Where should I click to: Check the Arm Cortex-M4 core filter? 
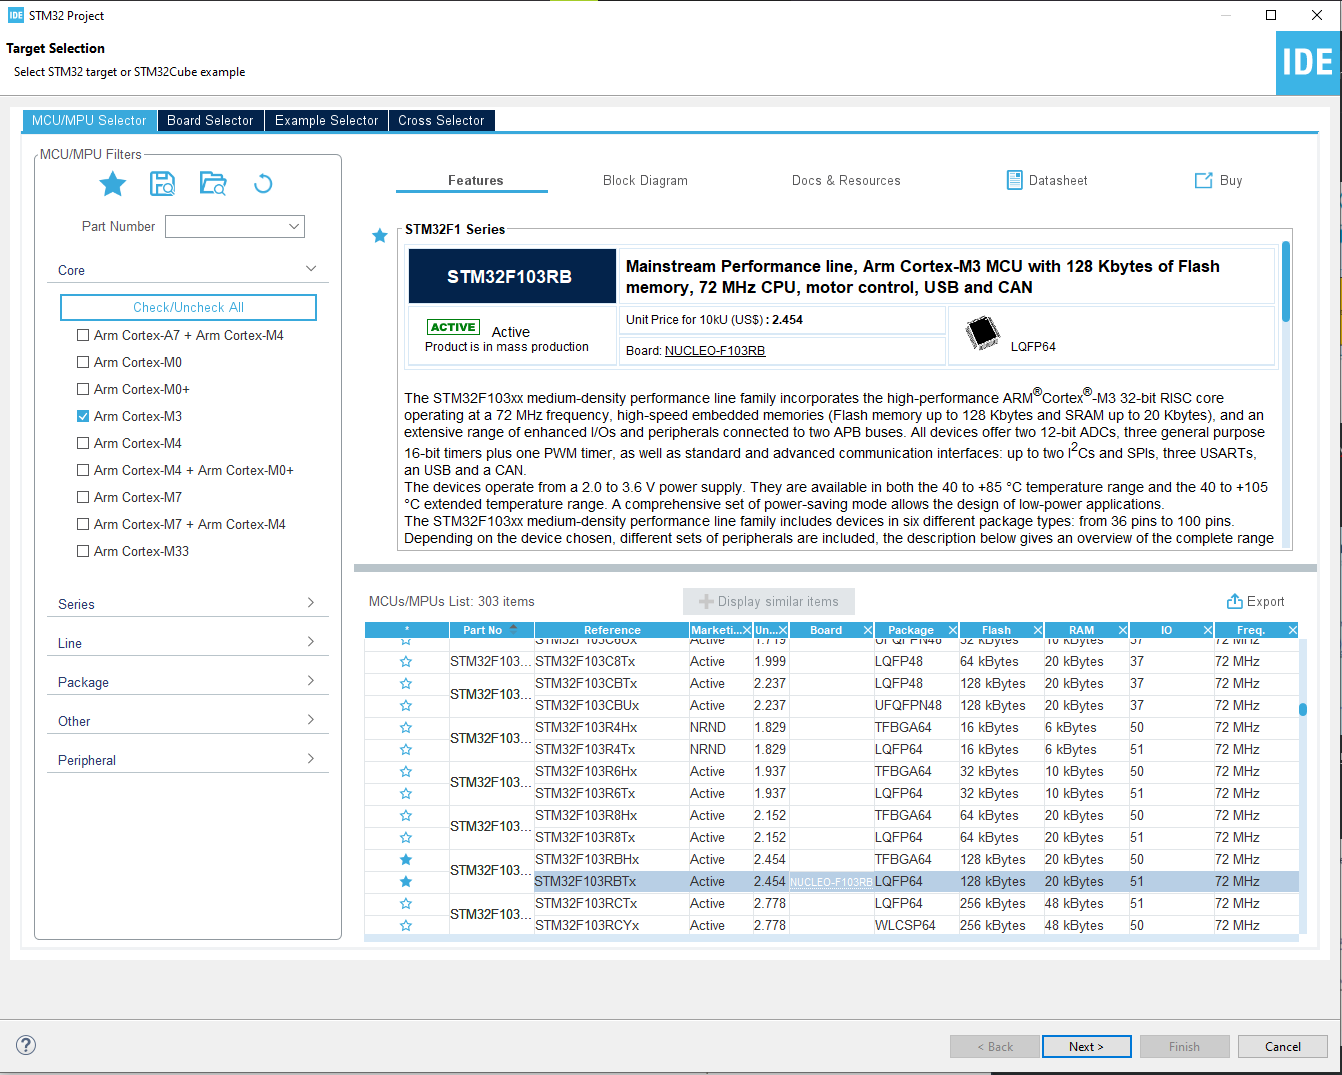(x=83, y=443)
